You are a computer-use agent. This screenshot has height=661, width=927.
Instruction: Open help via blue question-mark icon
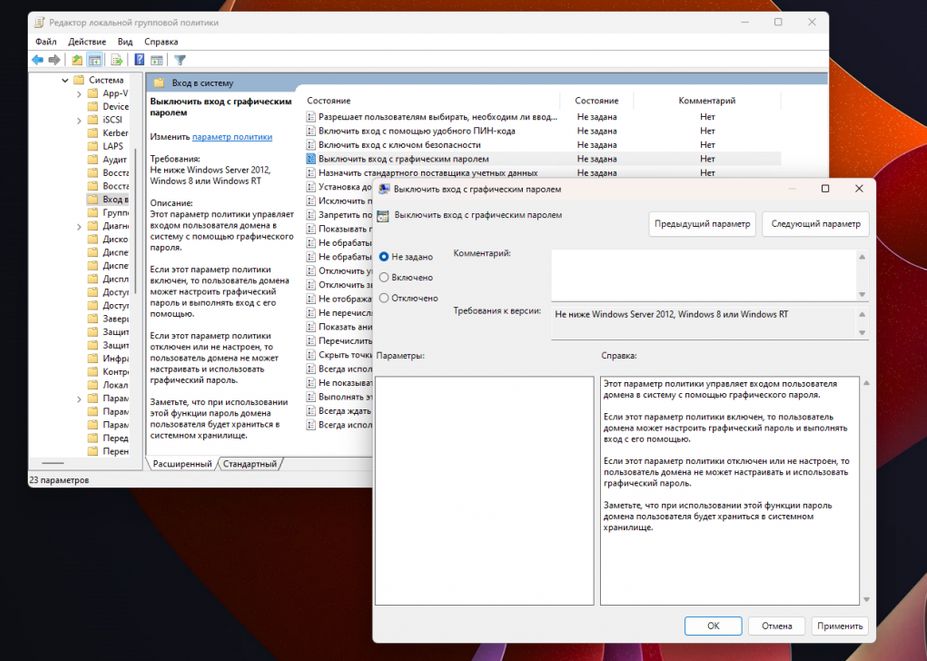(x=140, y=60)
